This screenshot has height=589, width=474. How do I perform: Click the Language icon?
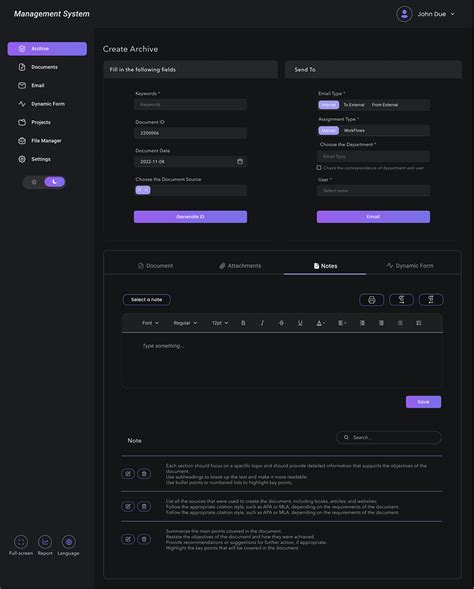[69, 542]
